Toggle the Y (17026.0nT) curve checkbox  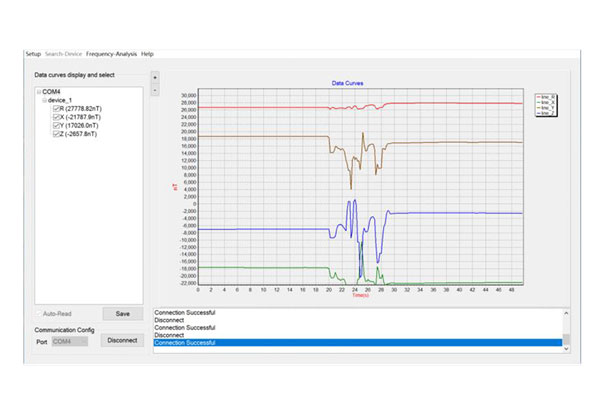(58, 126)
